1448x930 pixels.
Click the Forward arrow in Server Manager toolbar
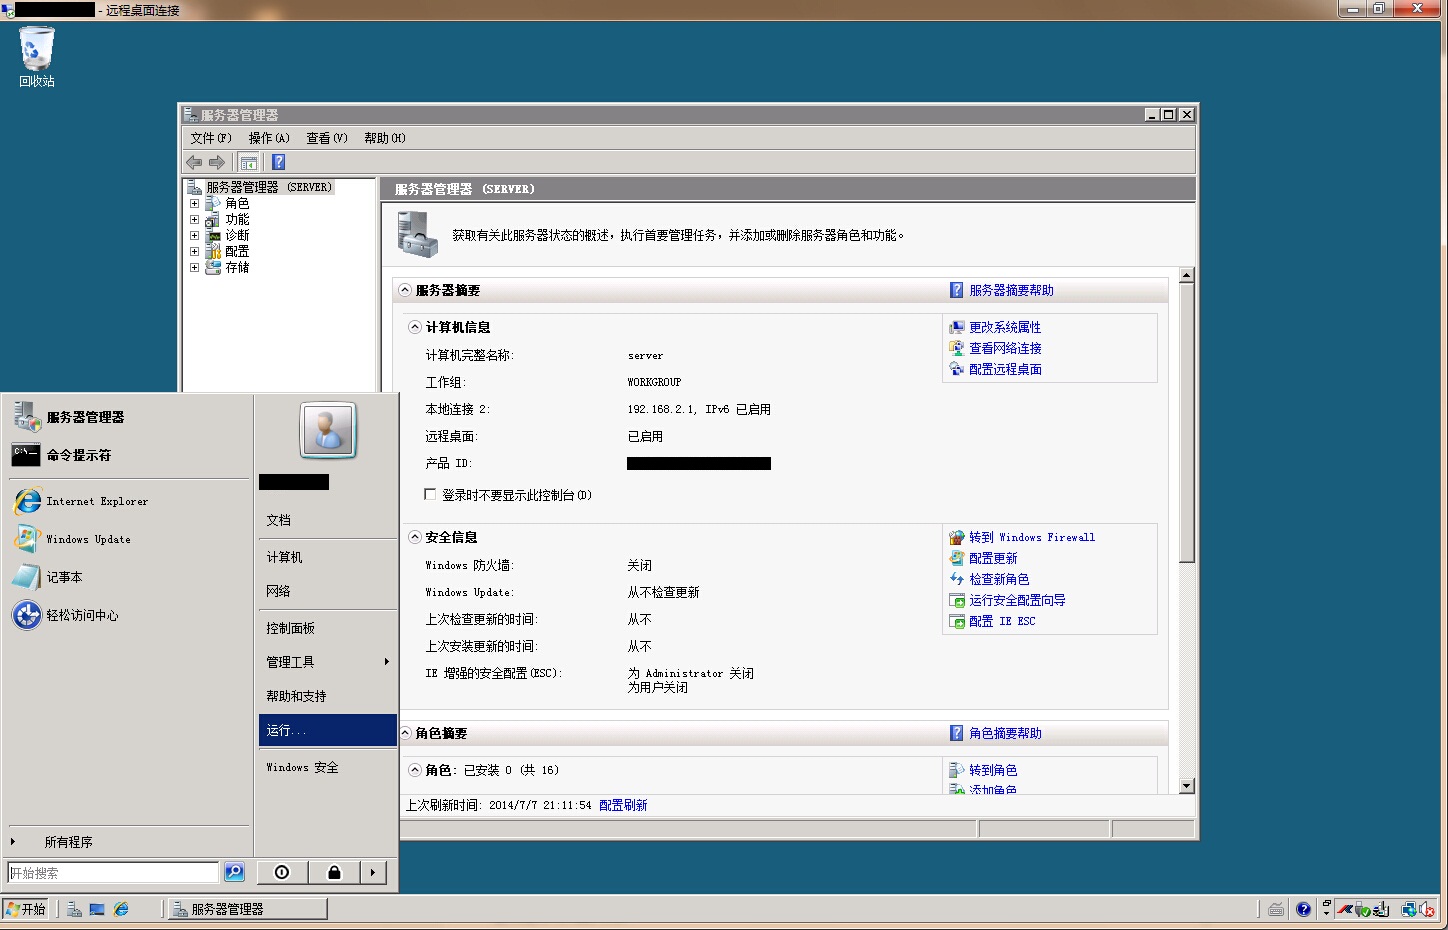click(x=217, y=162)
